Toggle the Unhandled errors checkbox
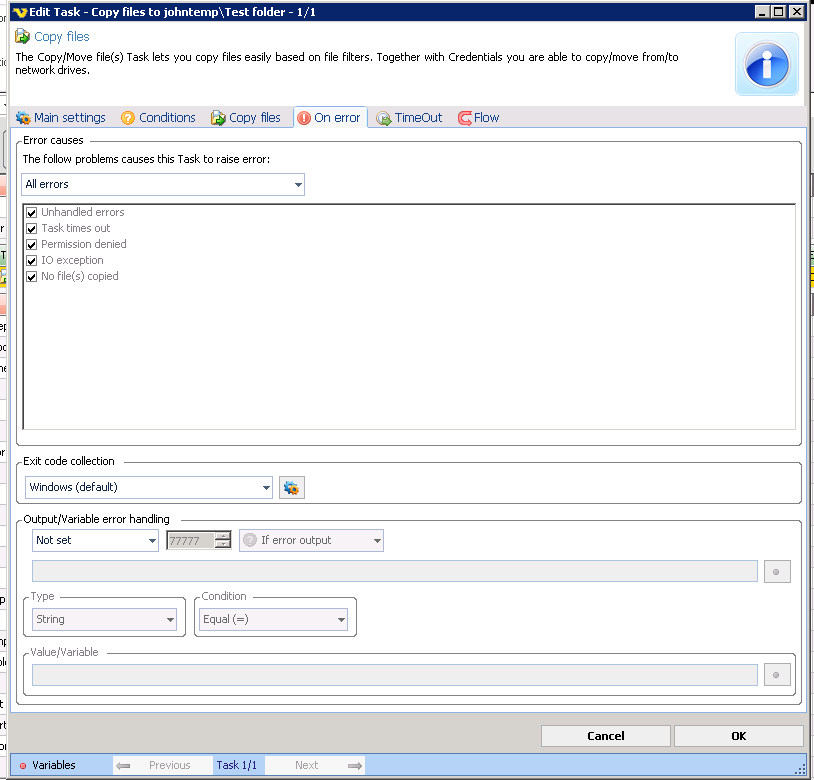The height and width of the screenshot is (780, 814). 32,213
